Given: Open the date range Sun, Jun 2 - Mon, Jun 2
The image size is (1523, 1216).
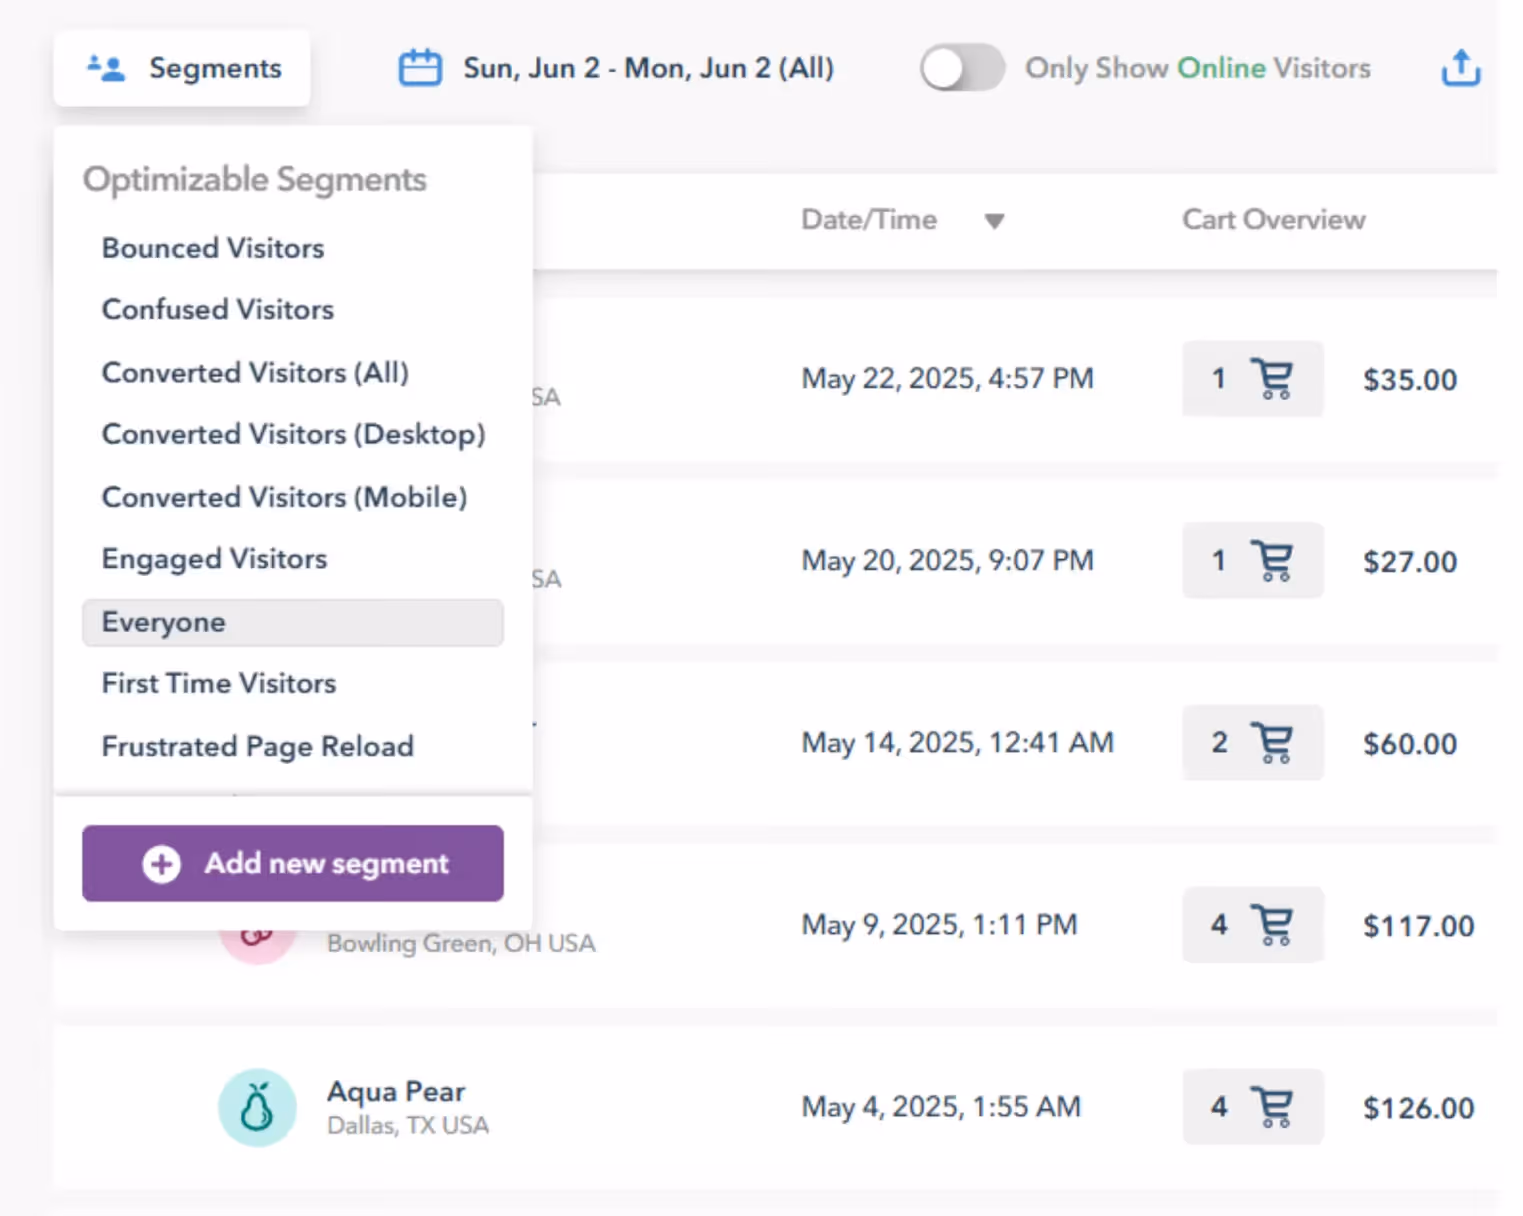Looking at the screenshot, I should 648,68.
